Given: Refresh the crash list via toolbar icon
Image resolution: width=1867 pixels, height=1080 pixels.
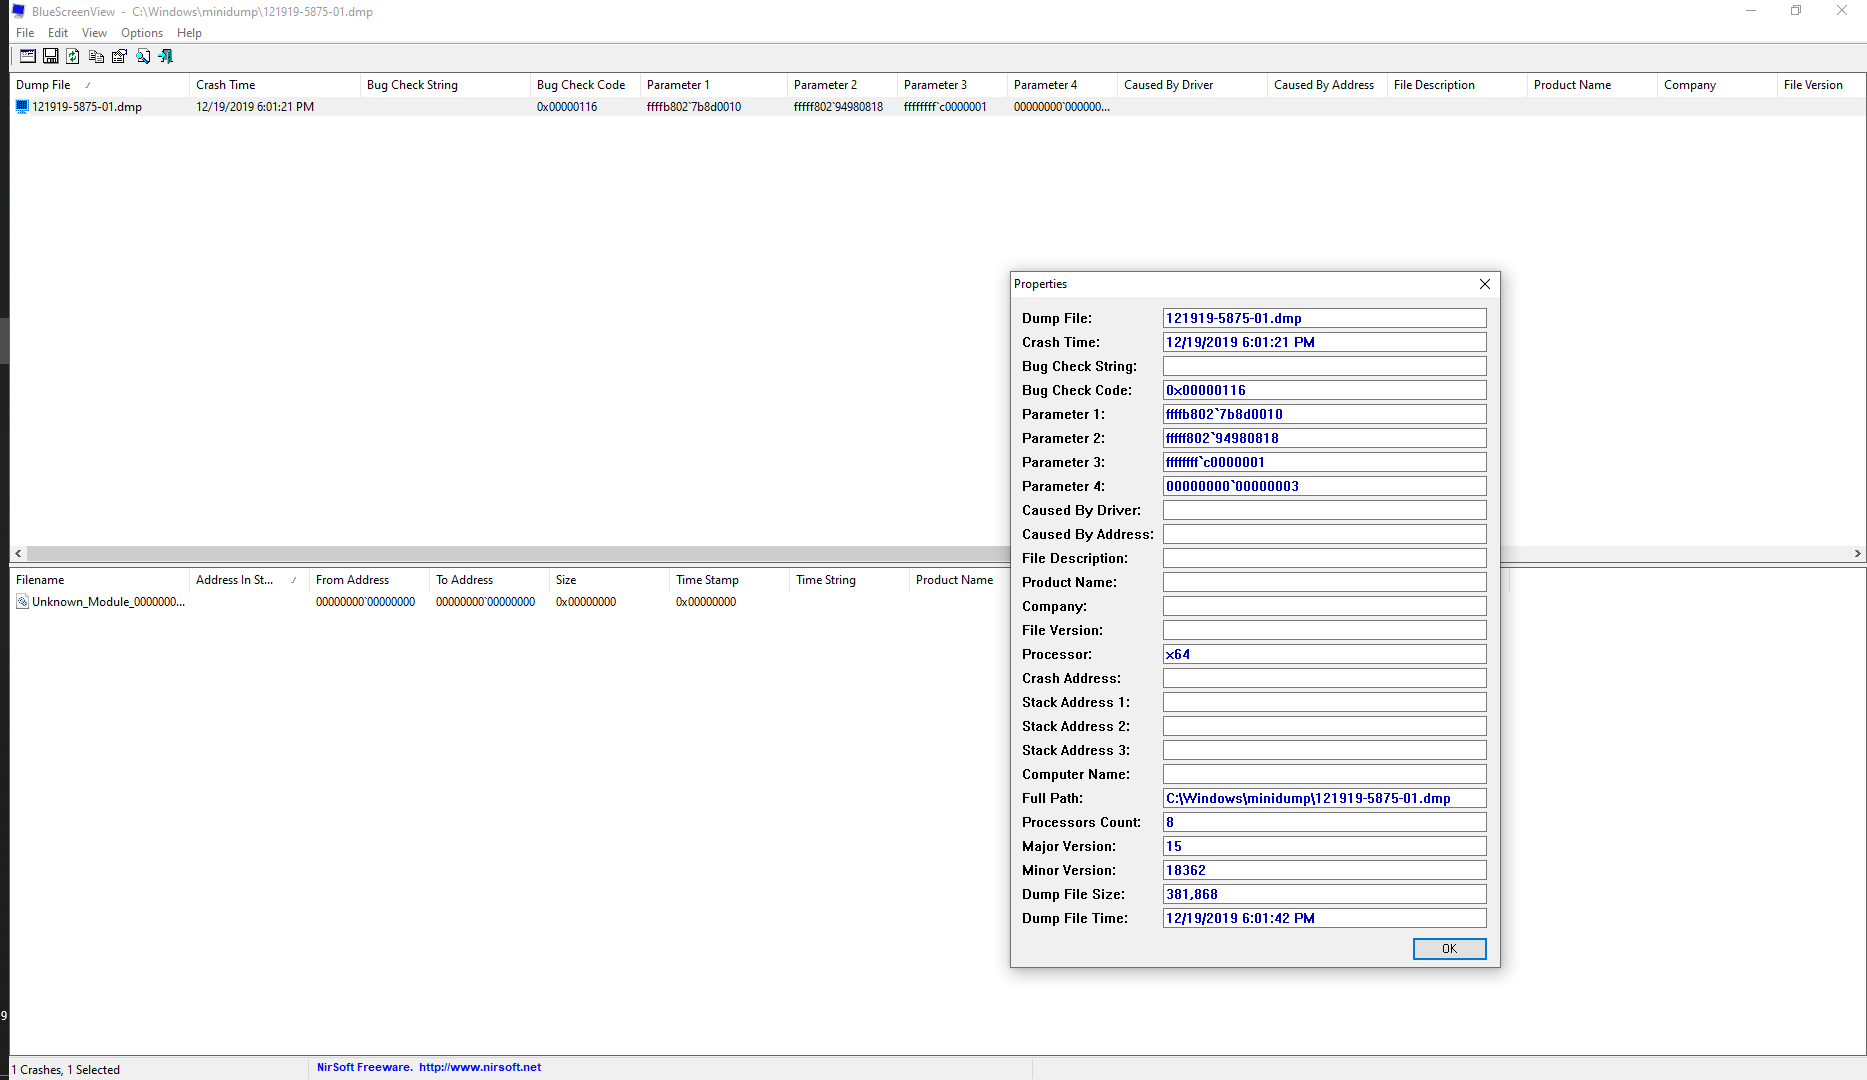Looking at the screenshot, I should (x=74, y=57).
